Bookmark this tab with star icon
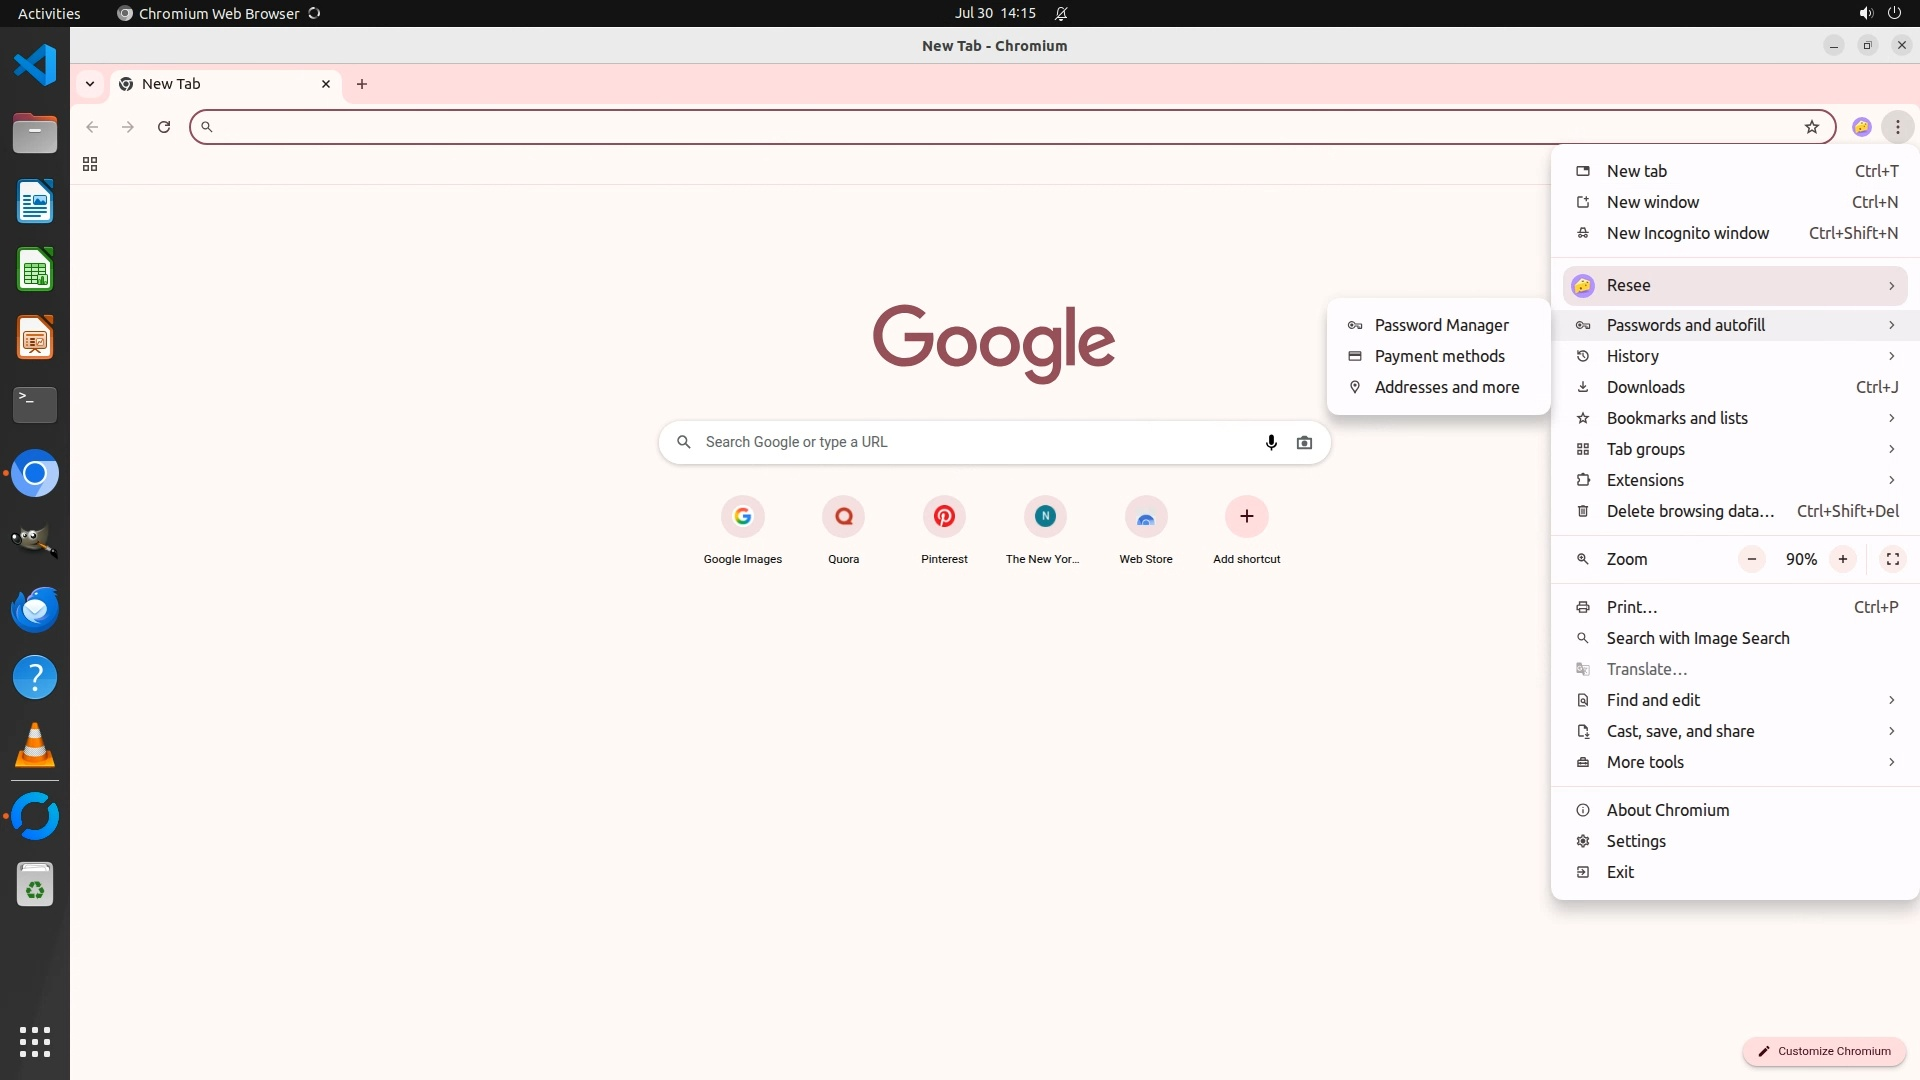The image size is (1920, 1080). tap(1811, 127)
